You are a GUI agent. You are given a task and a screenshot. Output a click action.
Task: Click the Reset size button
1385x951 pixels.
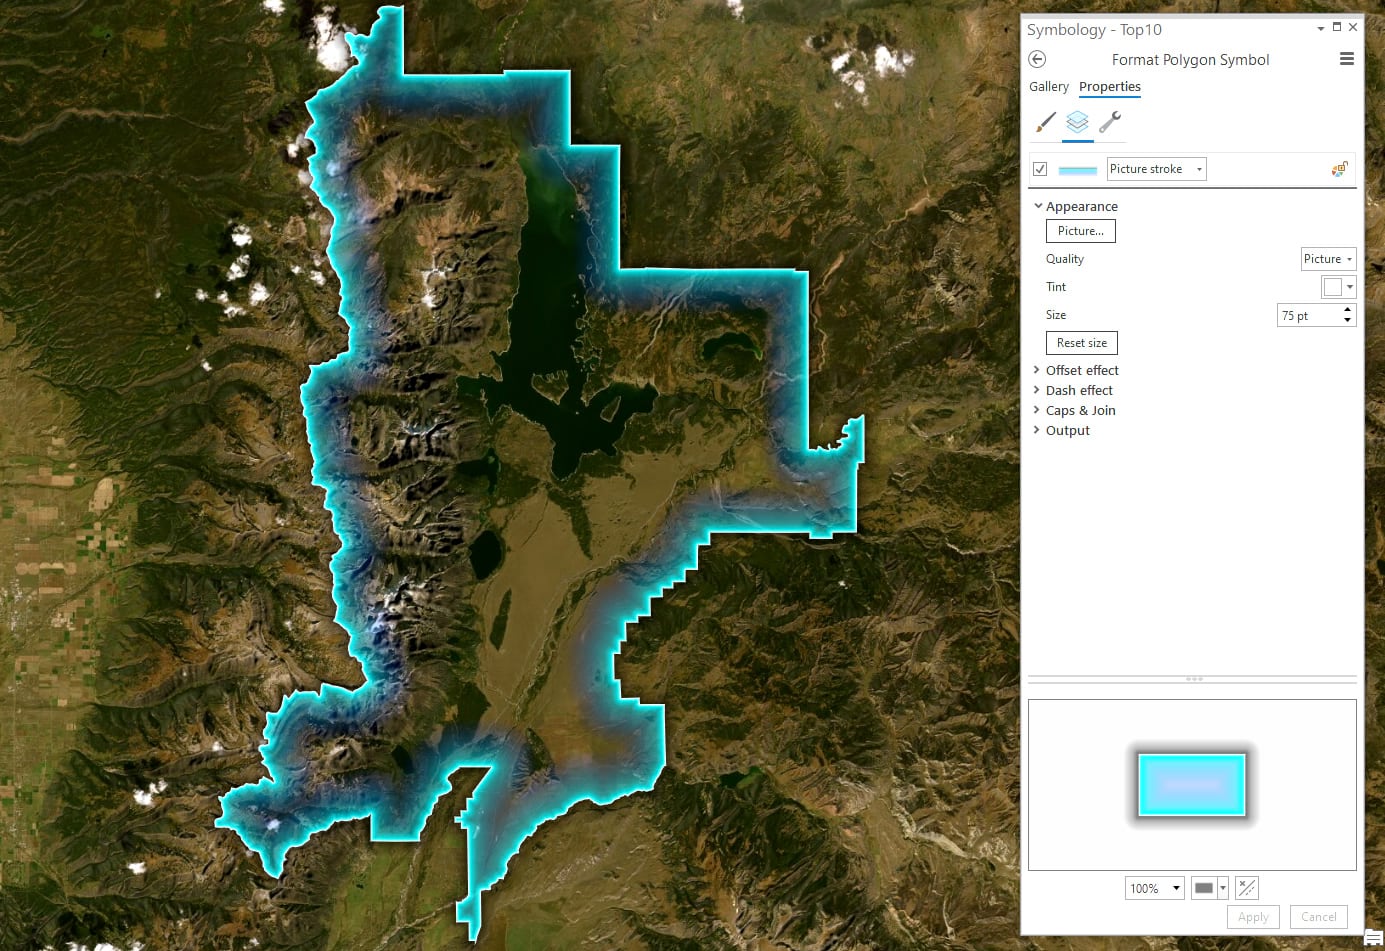(1082, 343)
